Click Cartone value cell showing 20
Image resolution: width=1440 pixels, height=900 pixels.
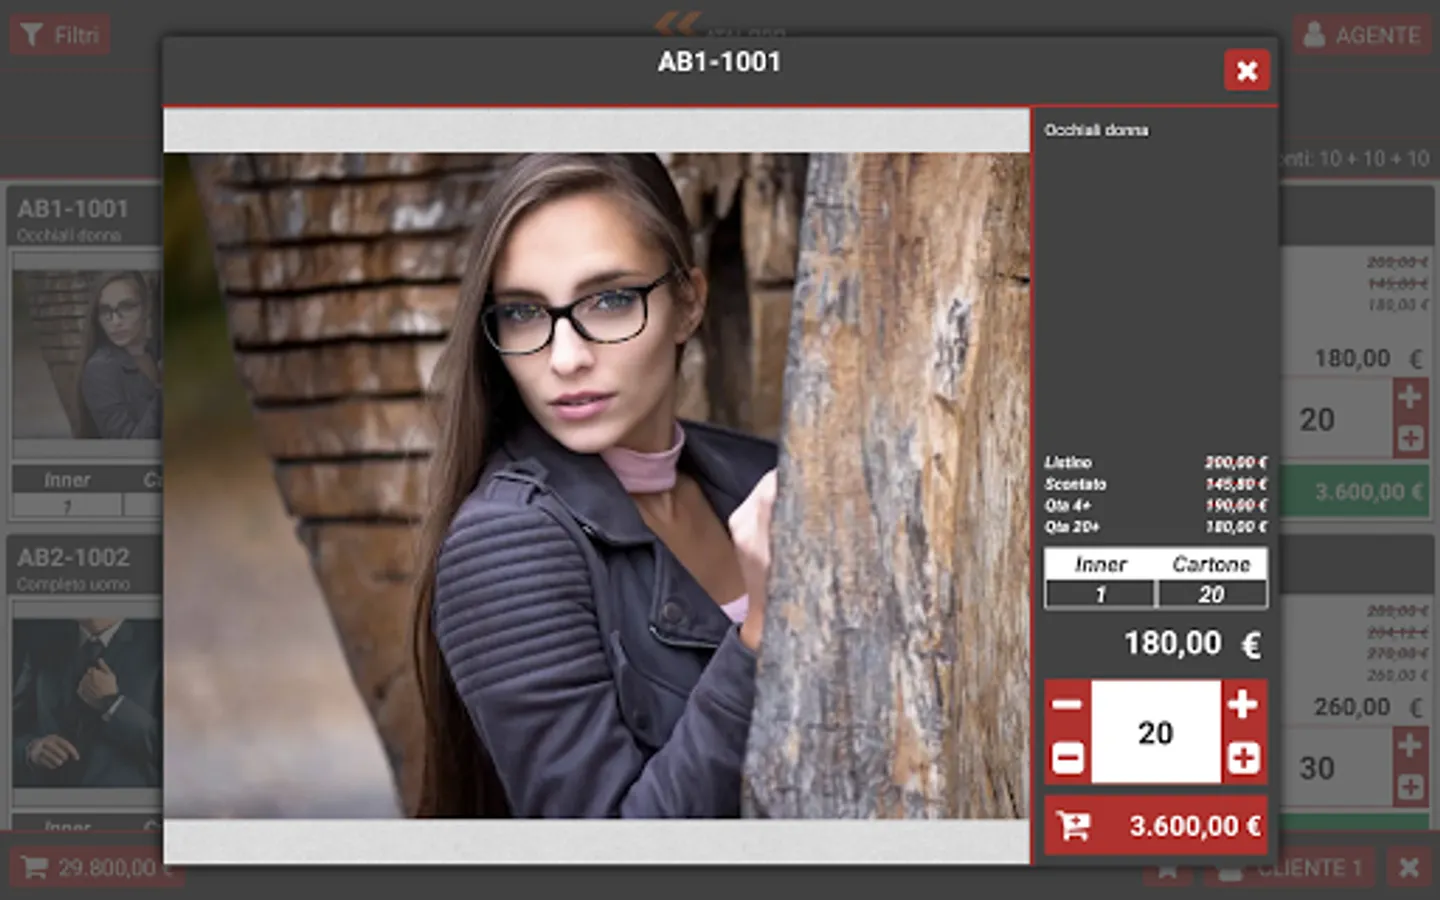1211,594
